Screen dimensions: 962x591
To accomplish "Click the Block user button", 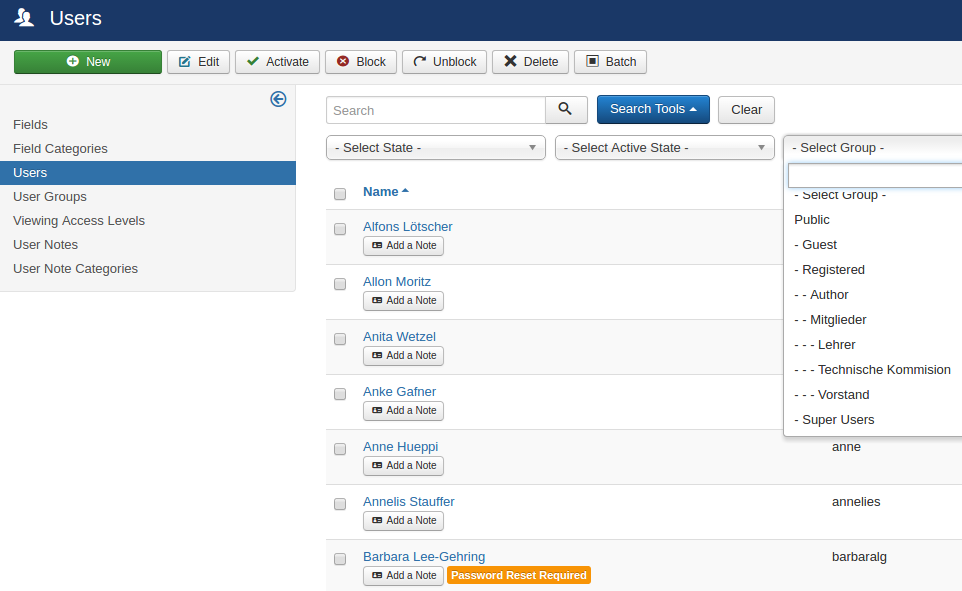I will pos(361,62).
